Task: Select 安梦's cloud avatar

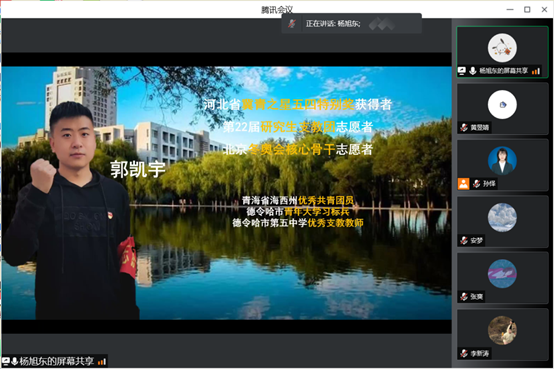Action: coord(502,217)
